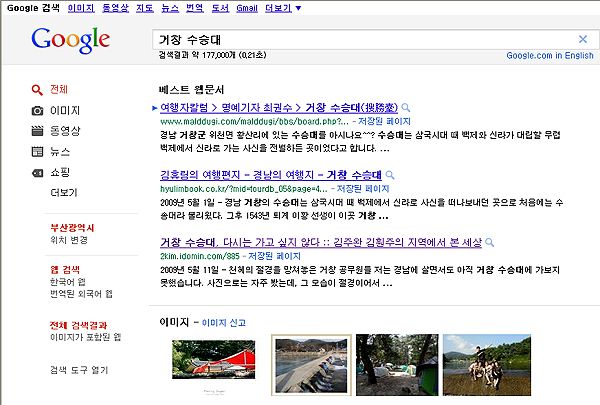Open 번역 in the top navigation bar
This screenshot has height=405, width=600.
[x=194, y=8]
